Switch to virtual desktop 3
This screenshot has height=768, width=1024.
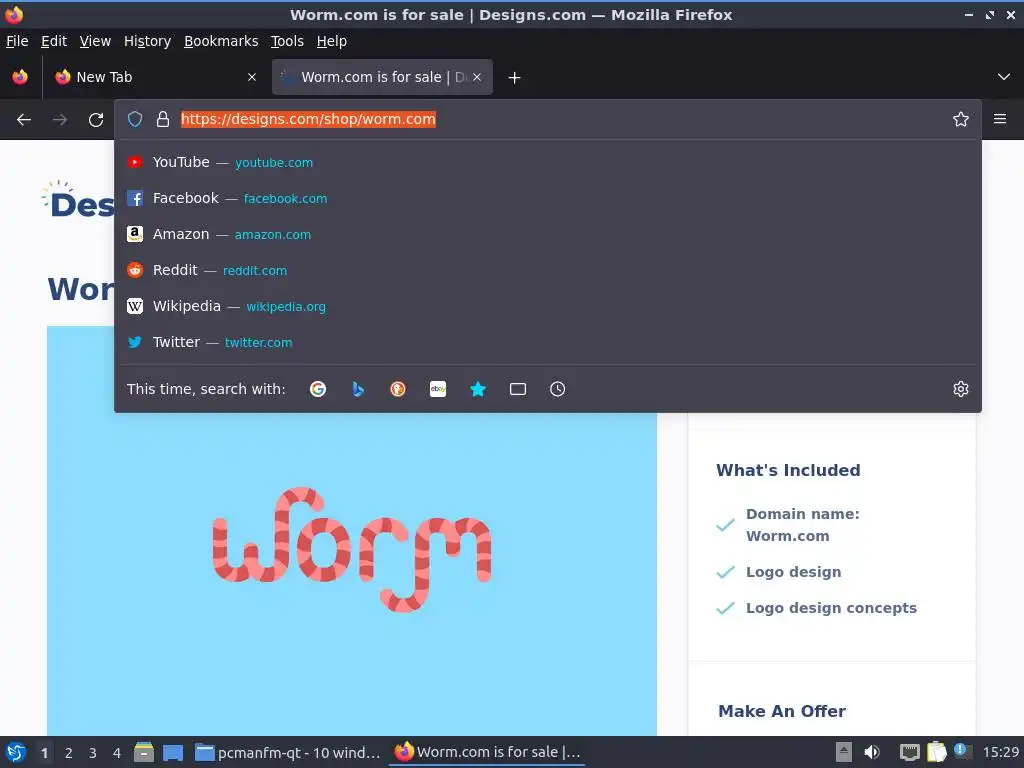pos(93,753)
